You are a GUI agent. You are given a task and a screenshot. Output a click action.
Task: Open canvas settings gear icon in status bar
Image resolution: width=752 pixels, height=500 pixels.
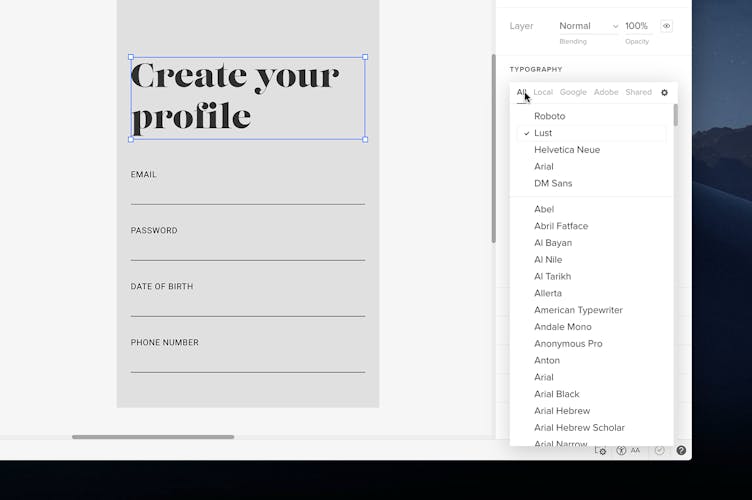coord(600,451)
